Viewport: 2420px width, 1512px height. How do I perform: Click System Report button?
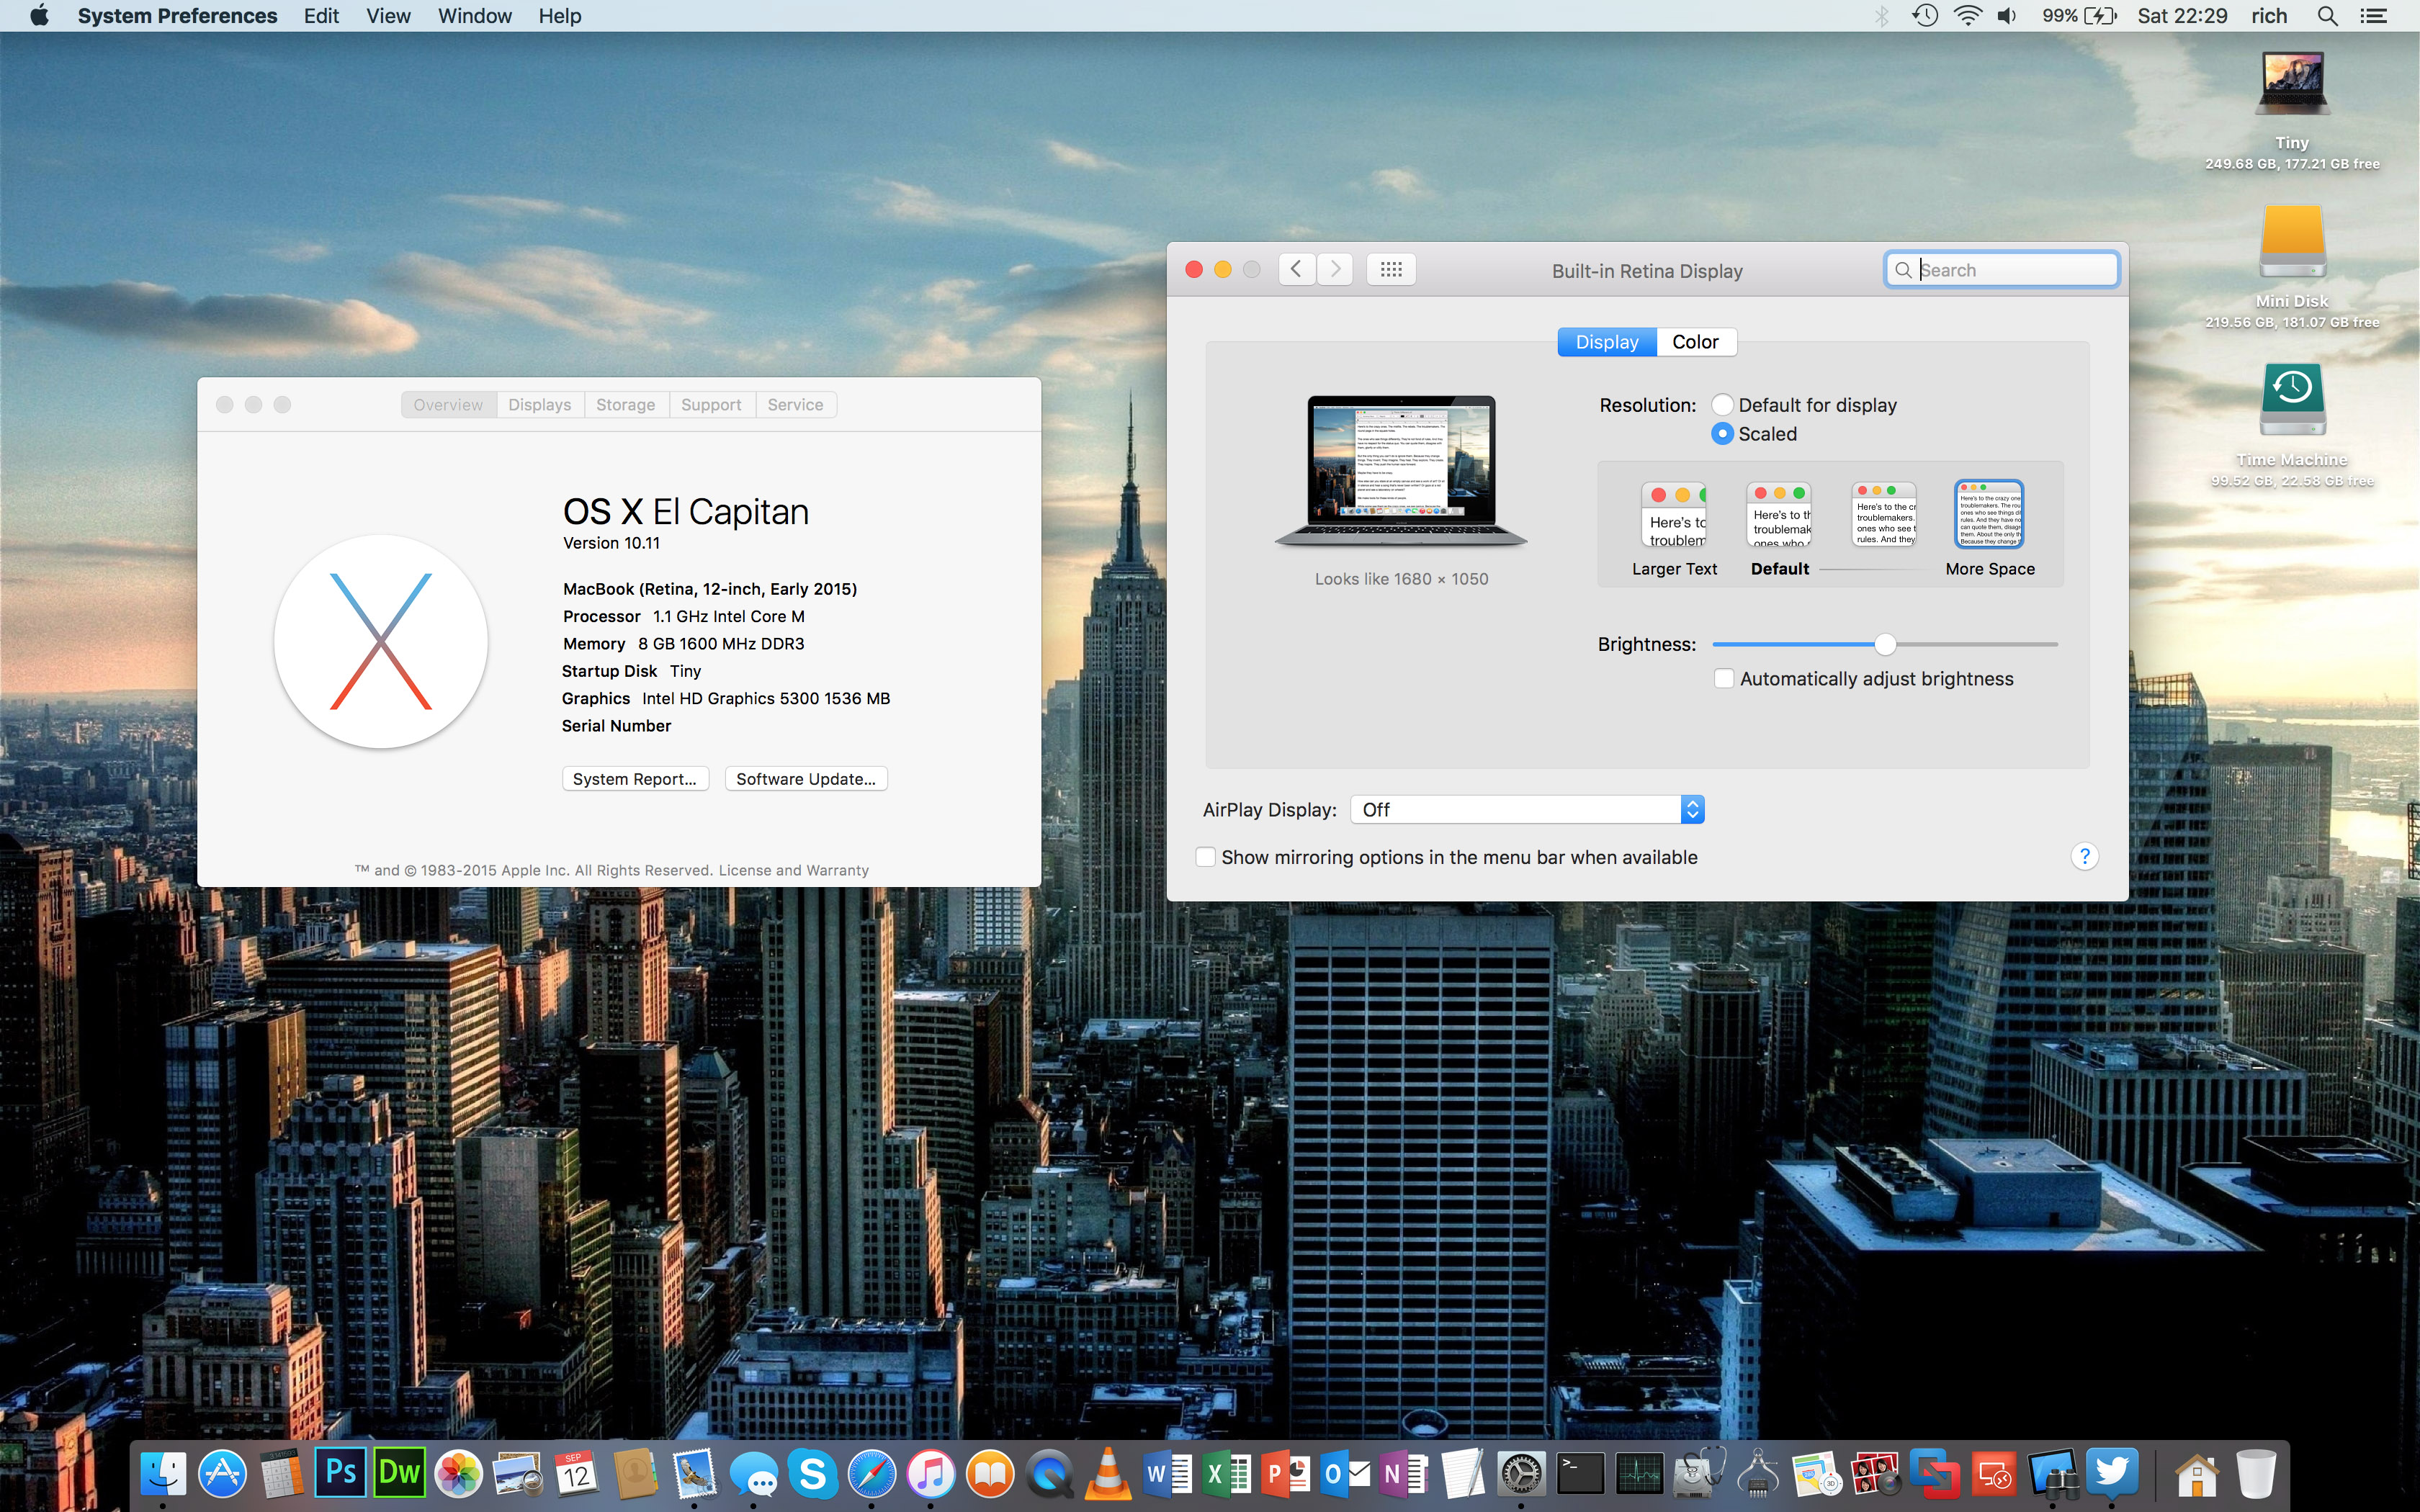coord(635,779)
